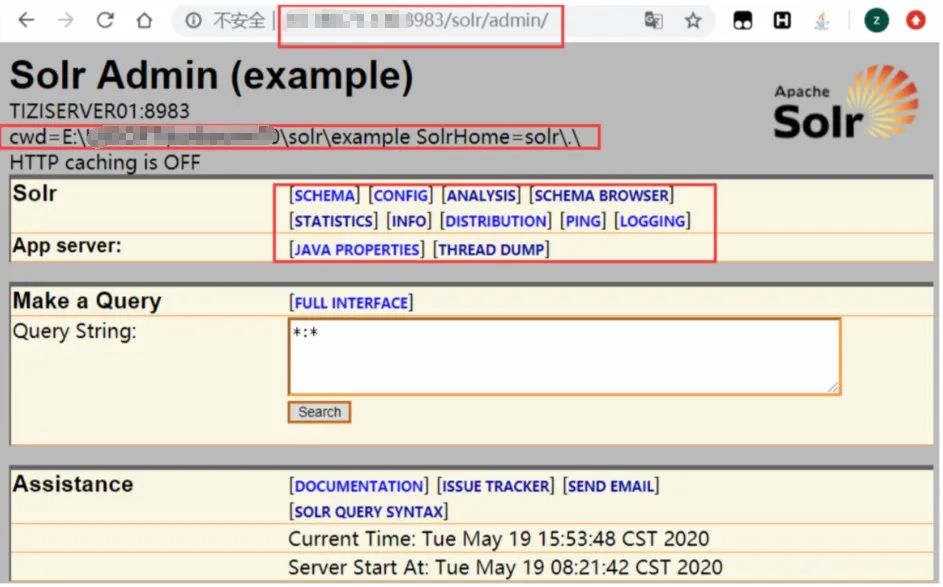Image resolution: width=943 pixels, height=587 pixels.
Task: Click the translate page icon in address bar
Action: (x=653, y=20)
